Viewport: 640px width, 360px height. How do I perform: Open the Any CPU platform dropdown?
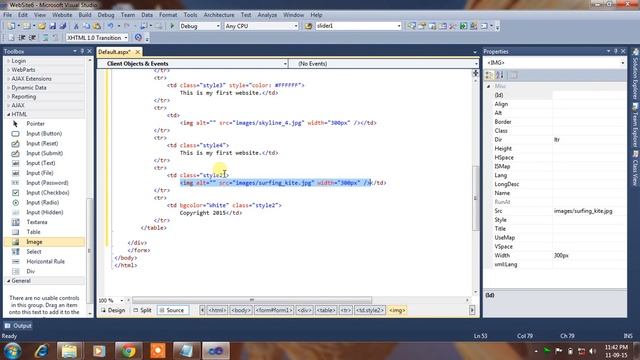click(296, 26)
